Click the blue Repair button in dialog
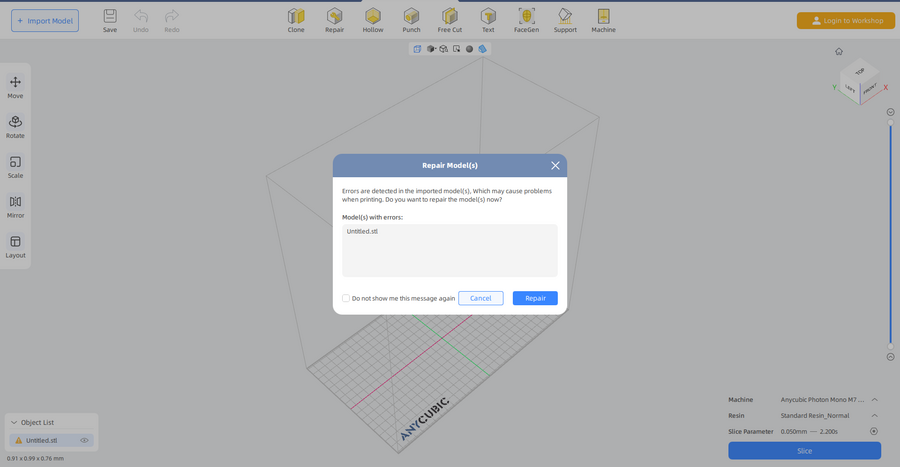 (535, 298)
